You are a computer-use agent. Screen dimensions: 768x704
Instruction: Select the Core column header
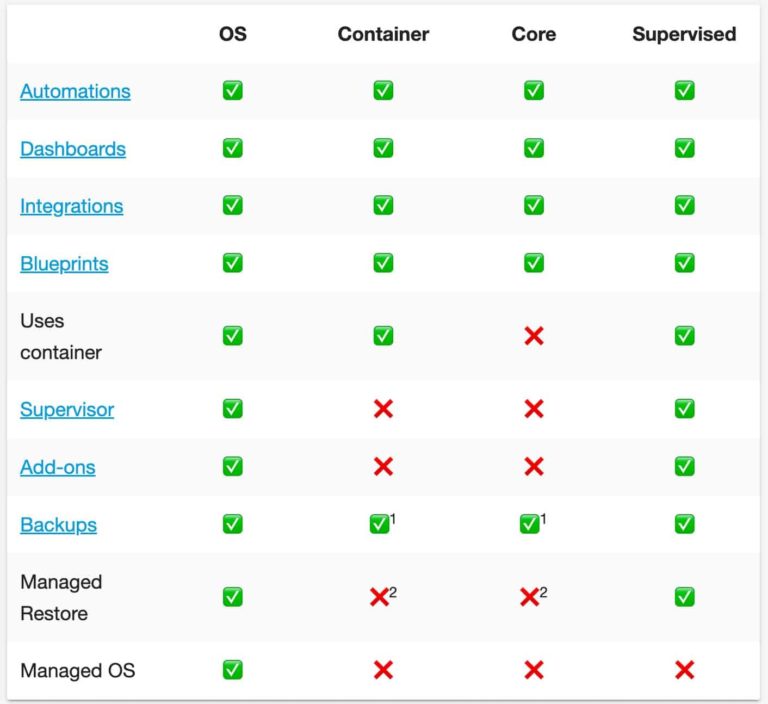pos(534,34)
